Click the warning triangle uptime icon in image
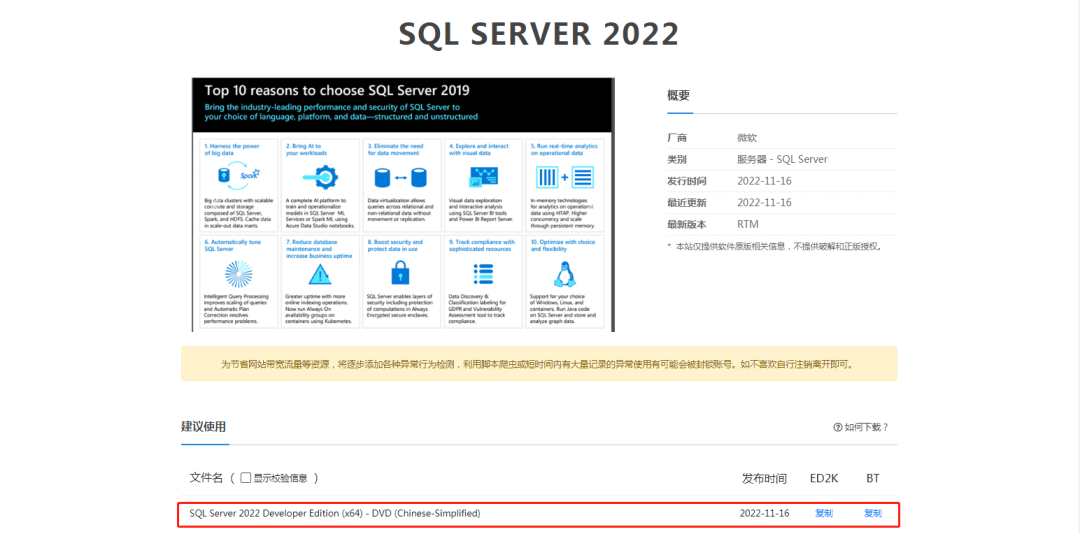Image resolution: width=1080 pixels, height=534 pixels. [x=320, y=276]
